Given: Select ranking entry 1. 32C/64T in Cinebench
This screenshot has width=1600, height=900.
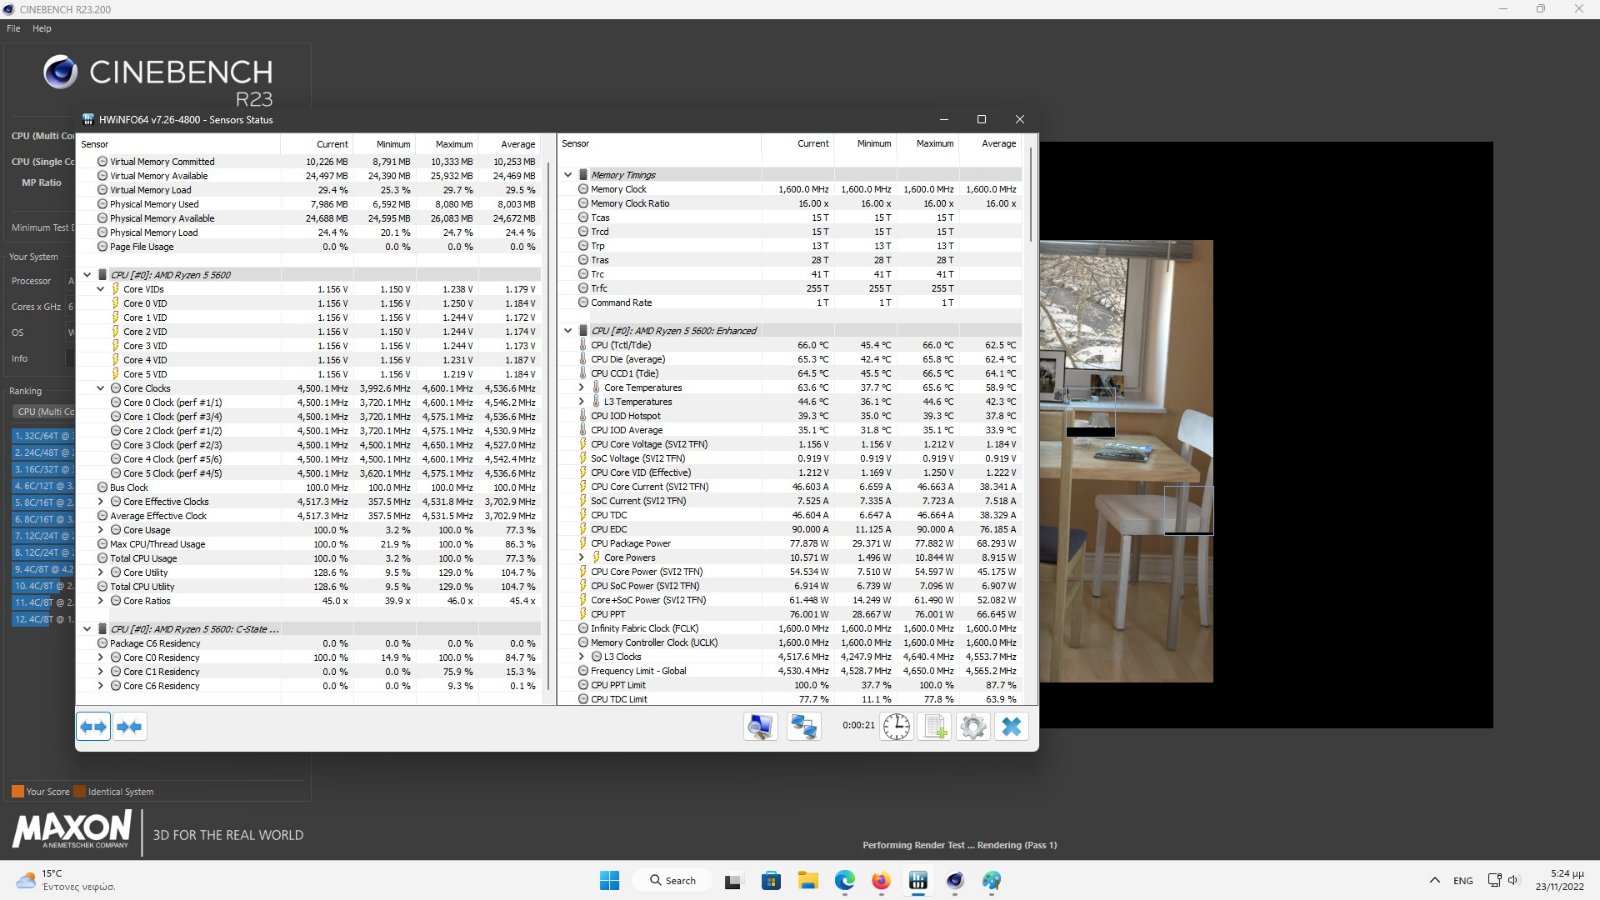Looking at the screenshot, I should pyautogui.click(x=43, y=436).
